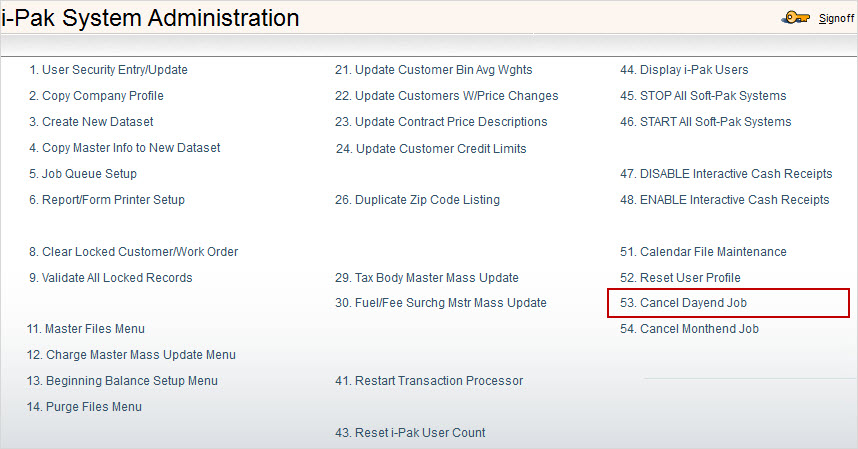Choose 41. Restart Transaction Processor

(x=429, y=381)
